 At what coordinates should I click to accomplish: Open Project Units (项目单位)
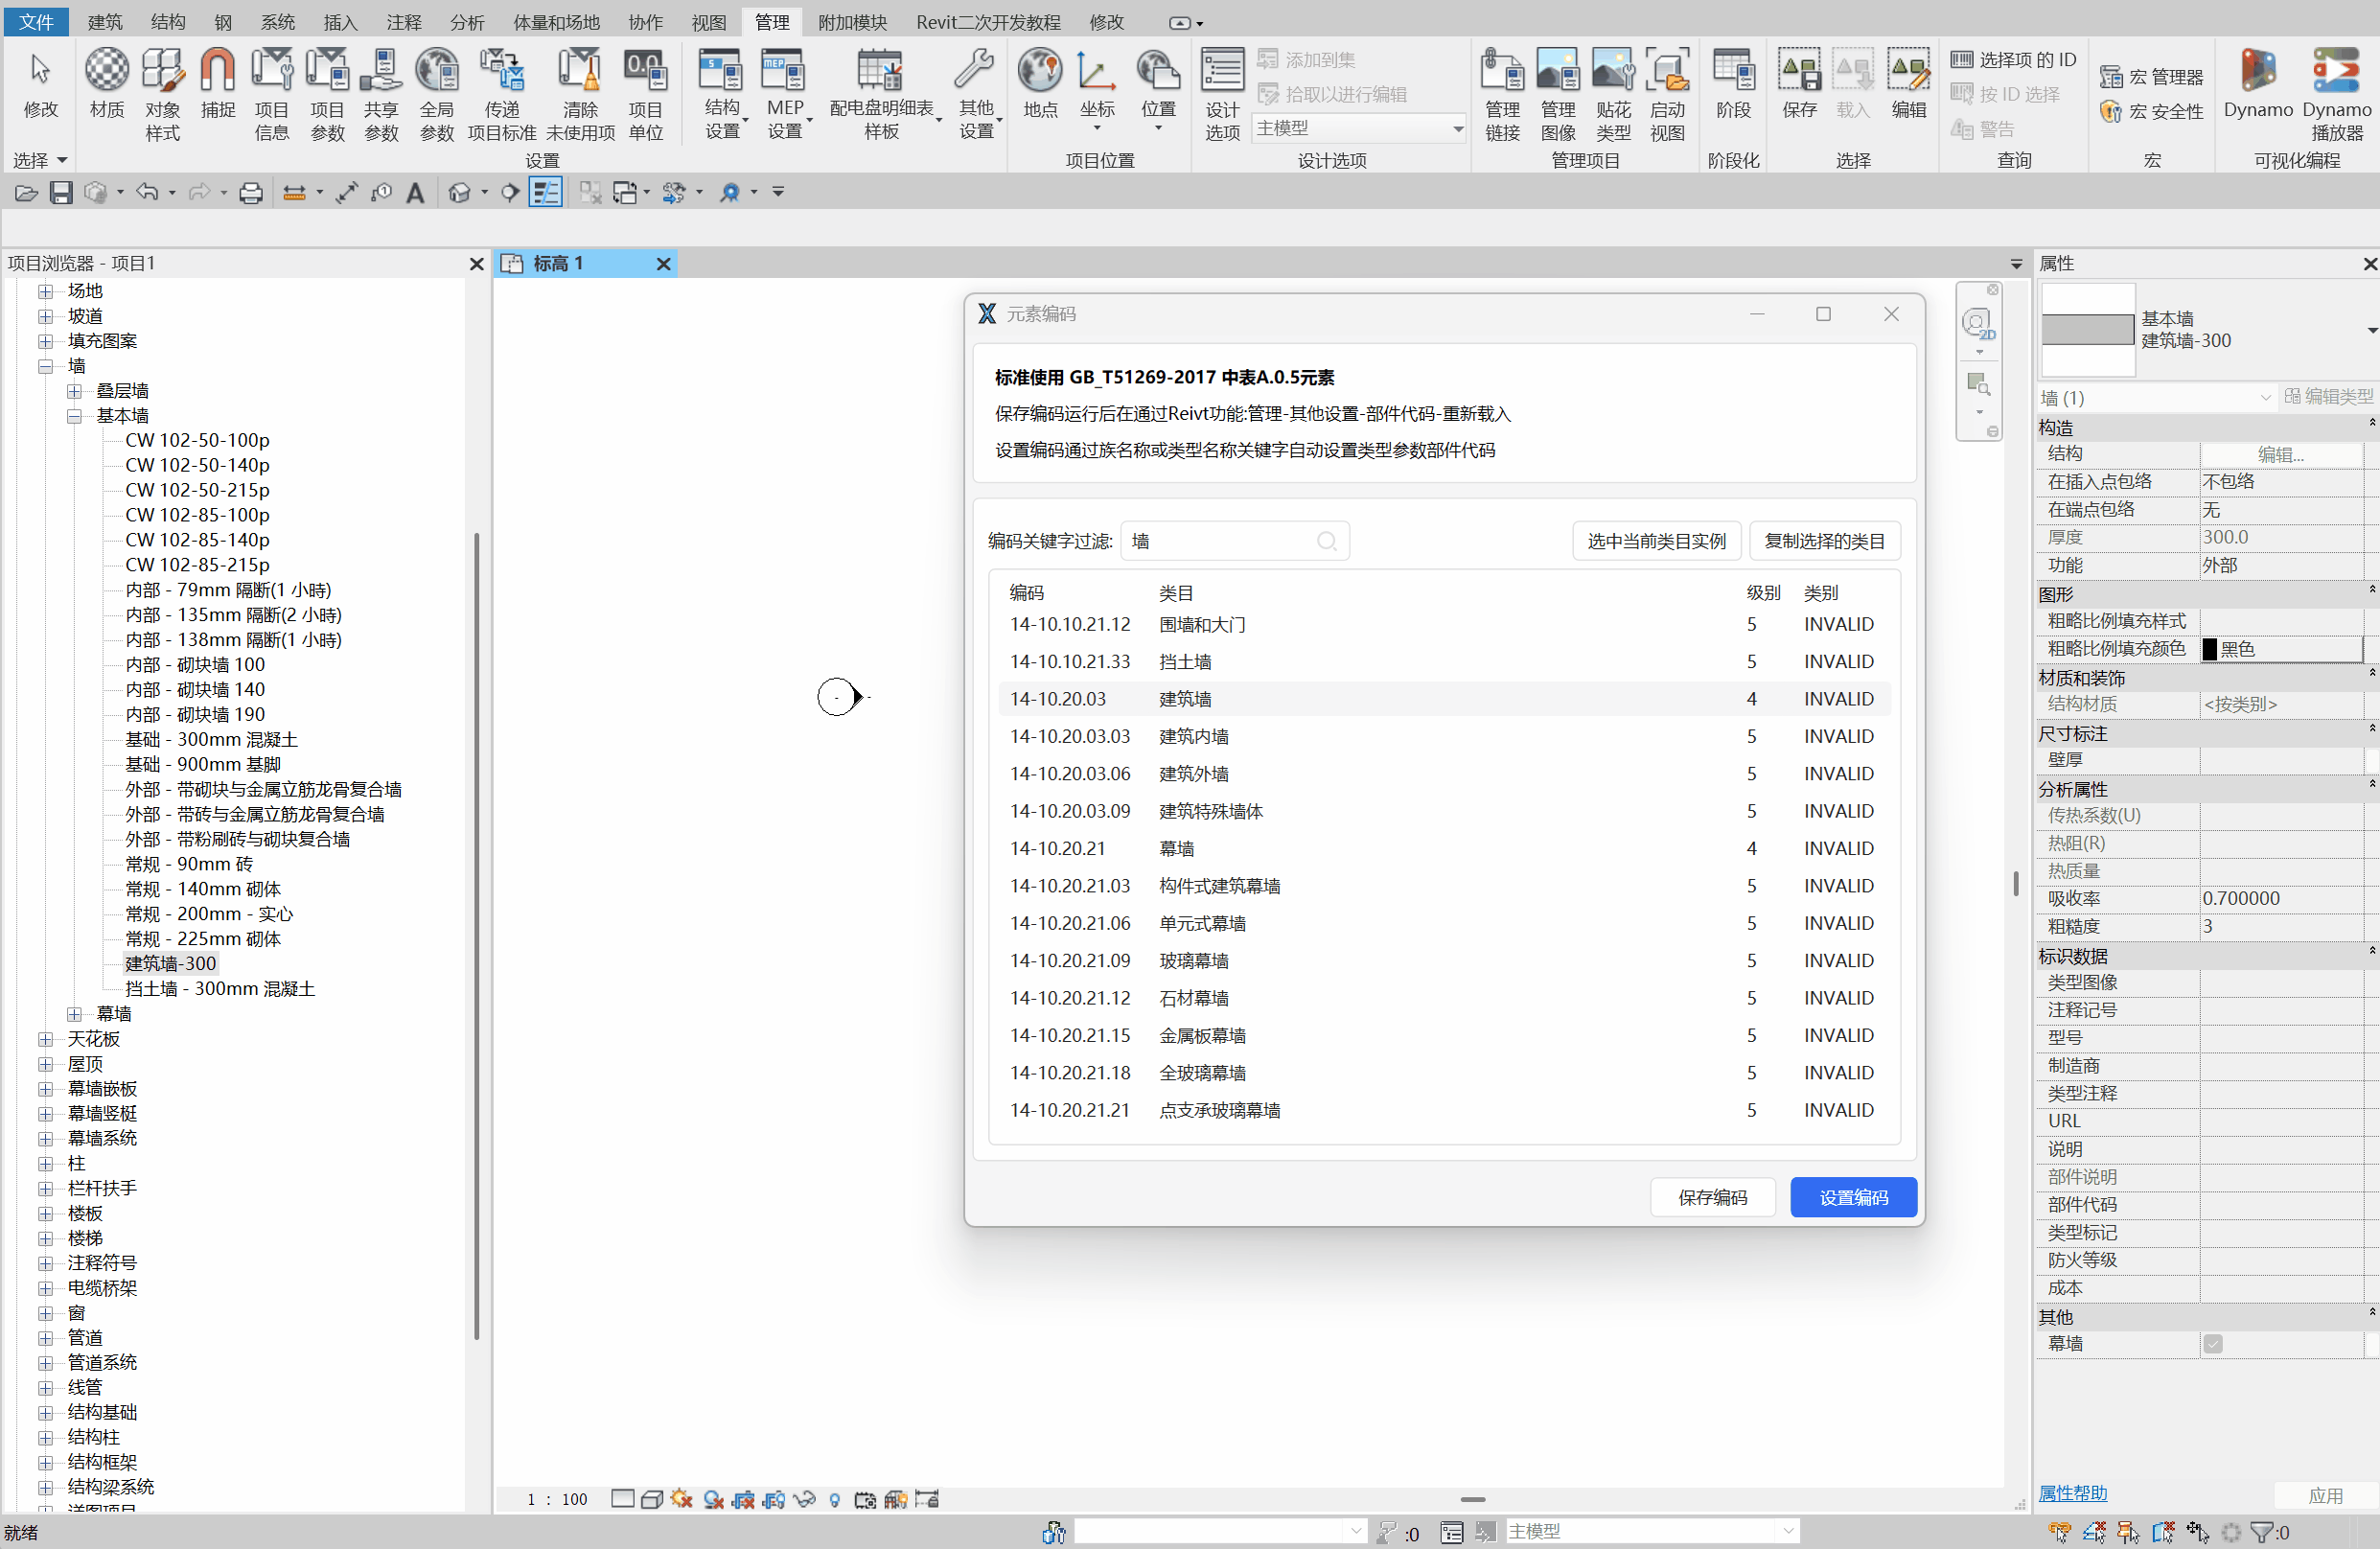[x=645, y=95]
